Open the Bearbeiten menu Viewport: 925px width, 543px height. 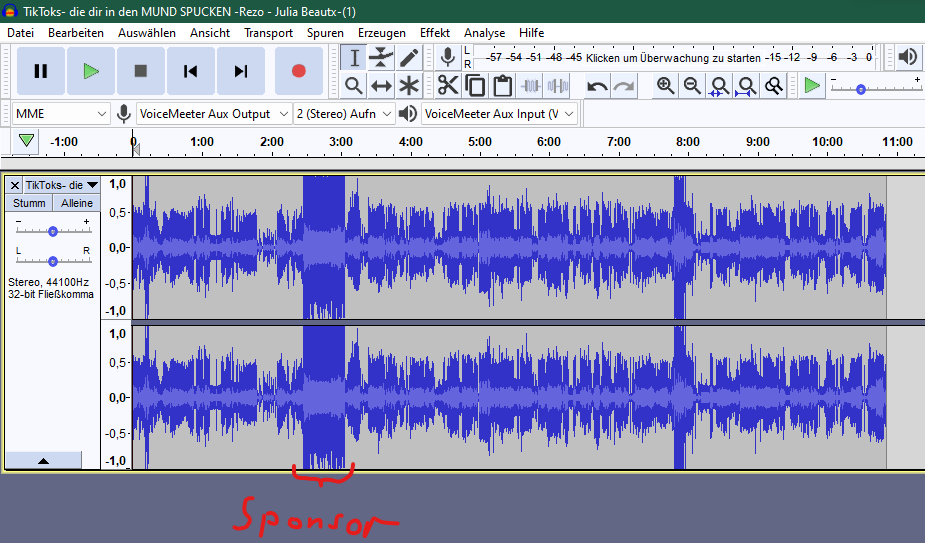[76, 32]
